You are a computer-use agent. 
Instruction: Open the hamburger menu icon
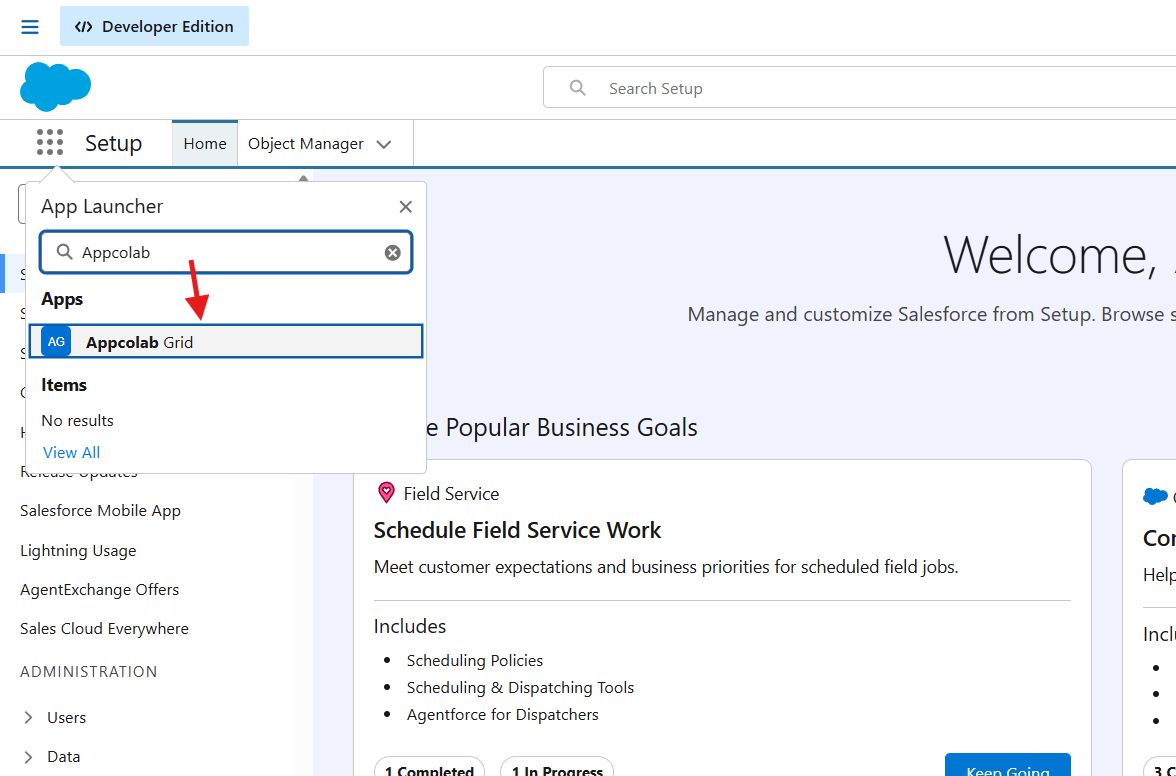click(x=30, y=27)
